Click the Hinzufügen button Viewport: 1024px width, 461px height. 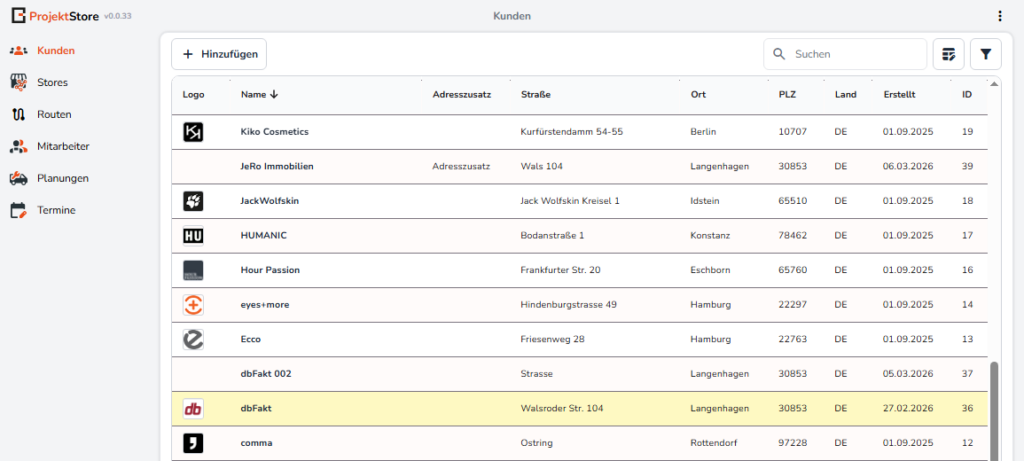(x=219, y=54)
